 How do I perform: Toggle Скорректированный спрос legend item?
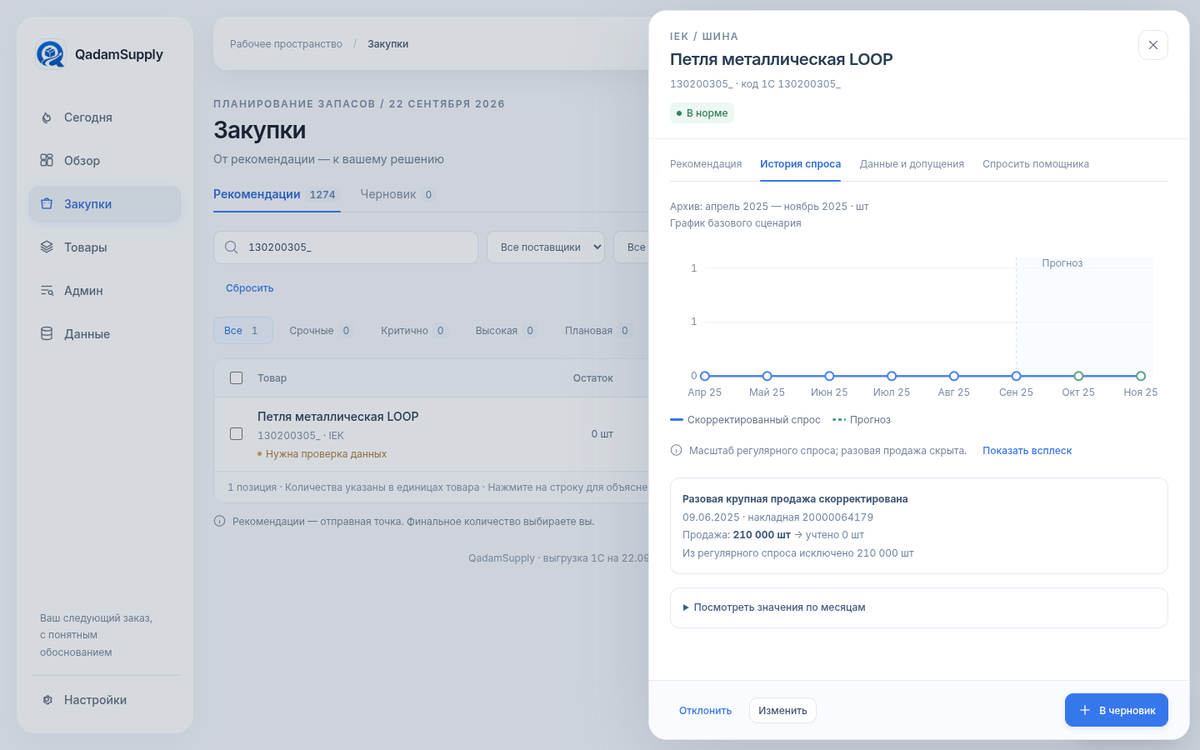(745, 420)
